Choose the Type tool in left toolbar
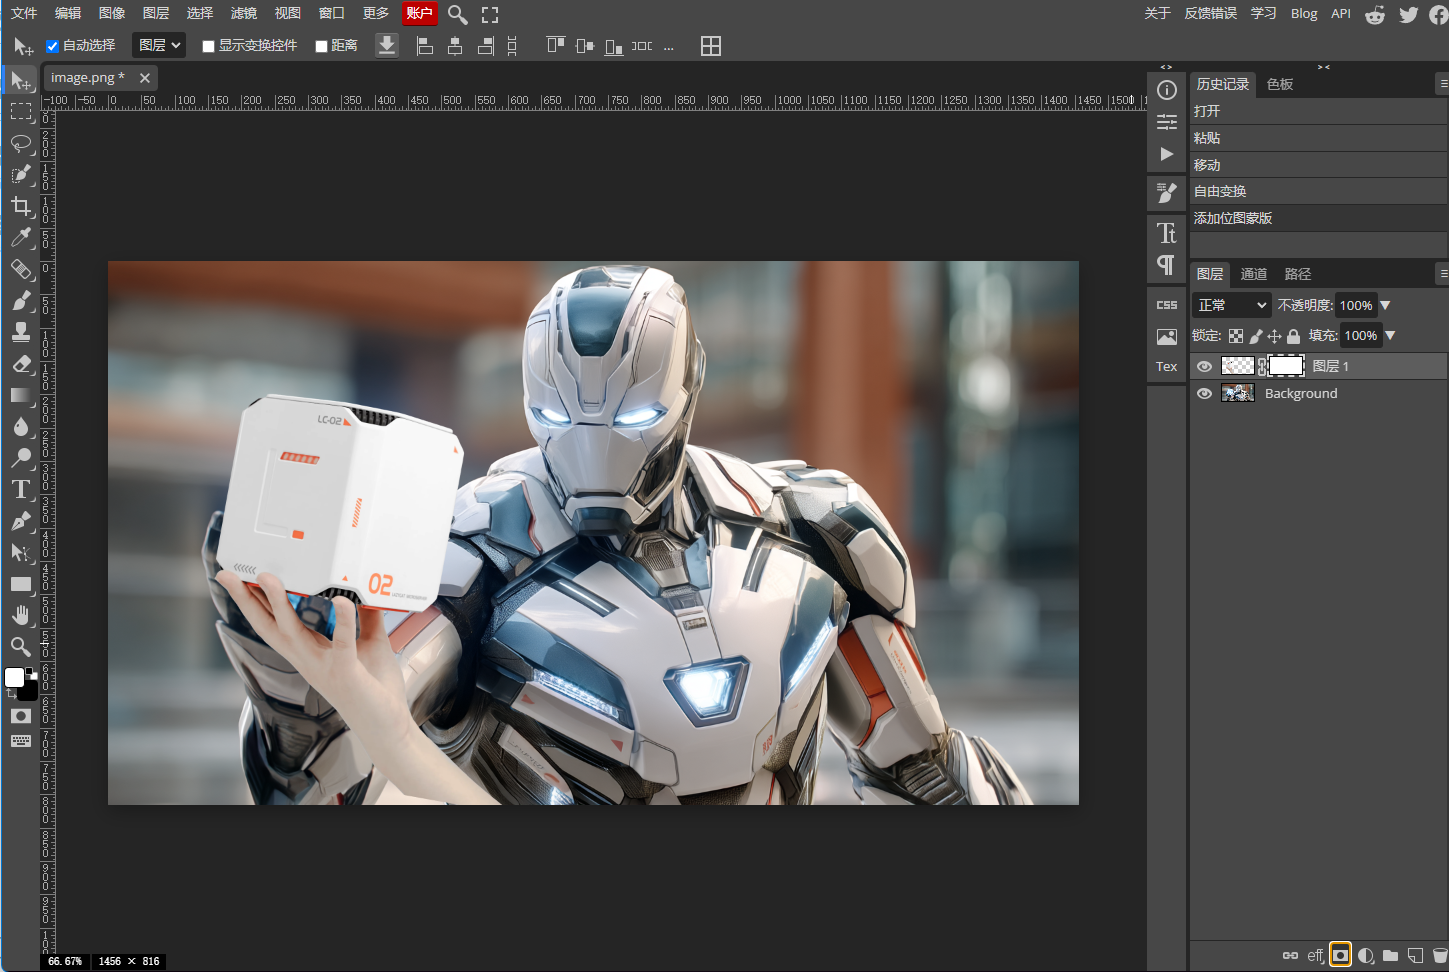1449x972 pixels. [x=21, y=489]
